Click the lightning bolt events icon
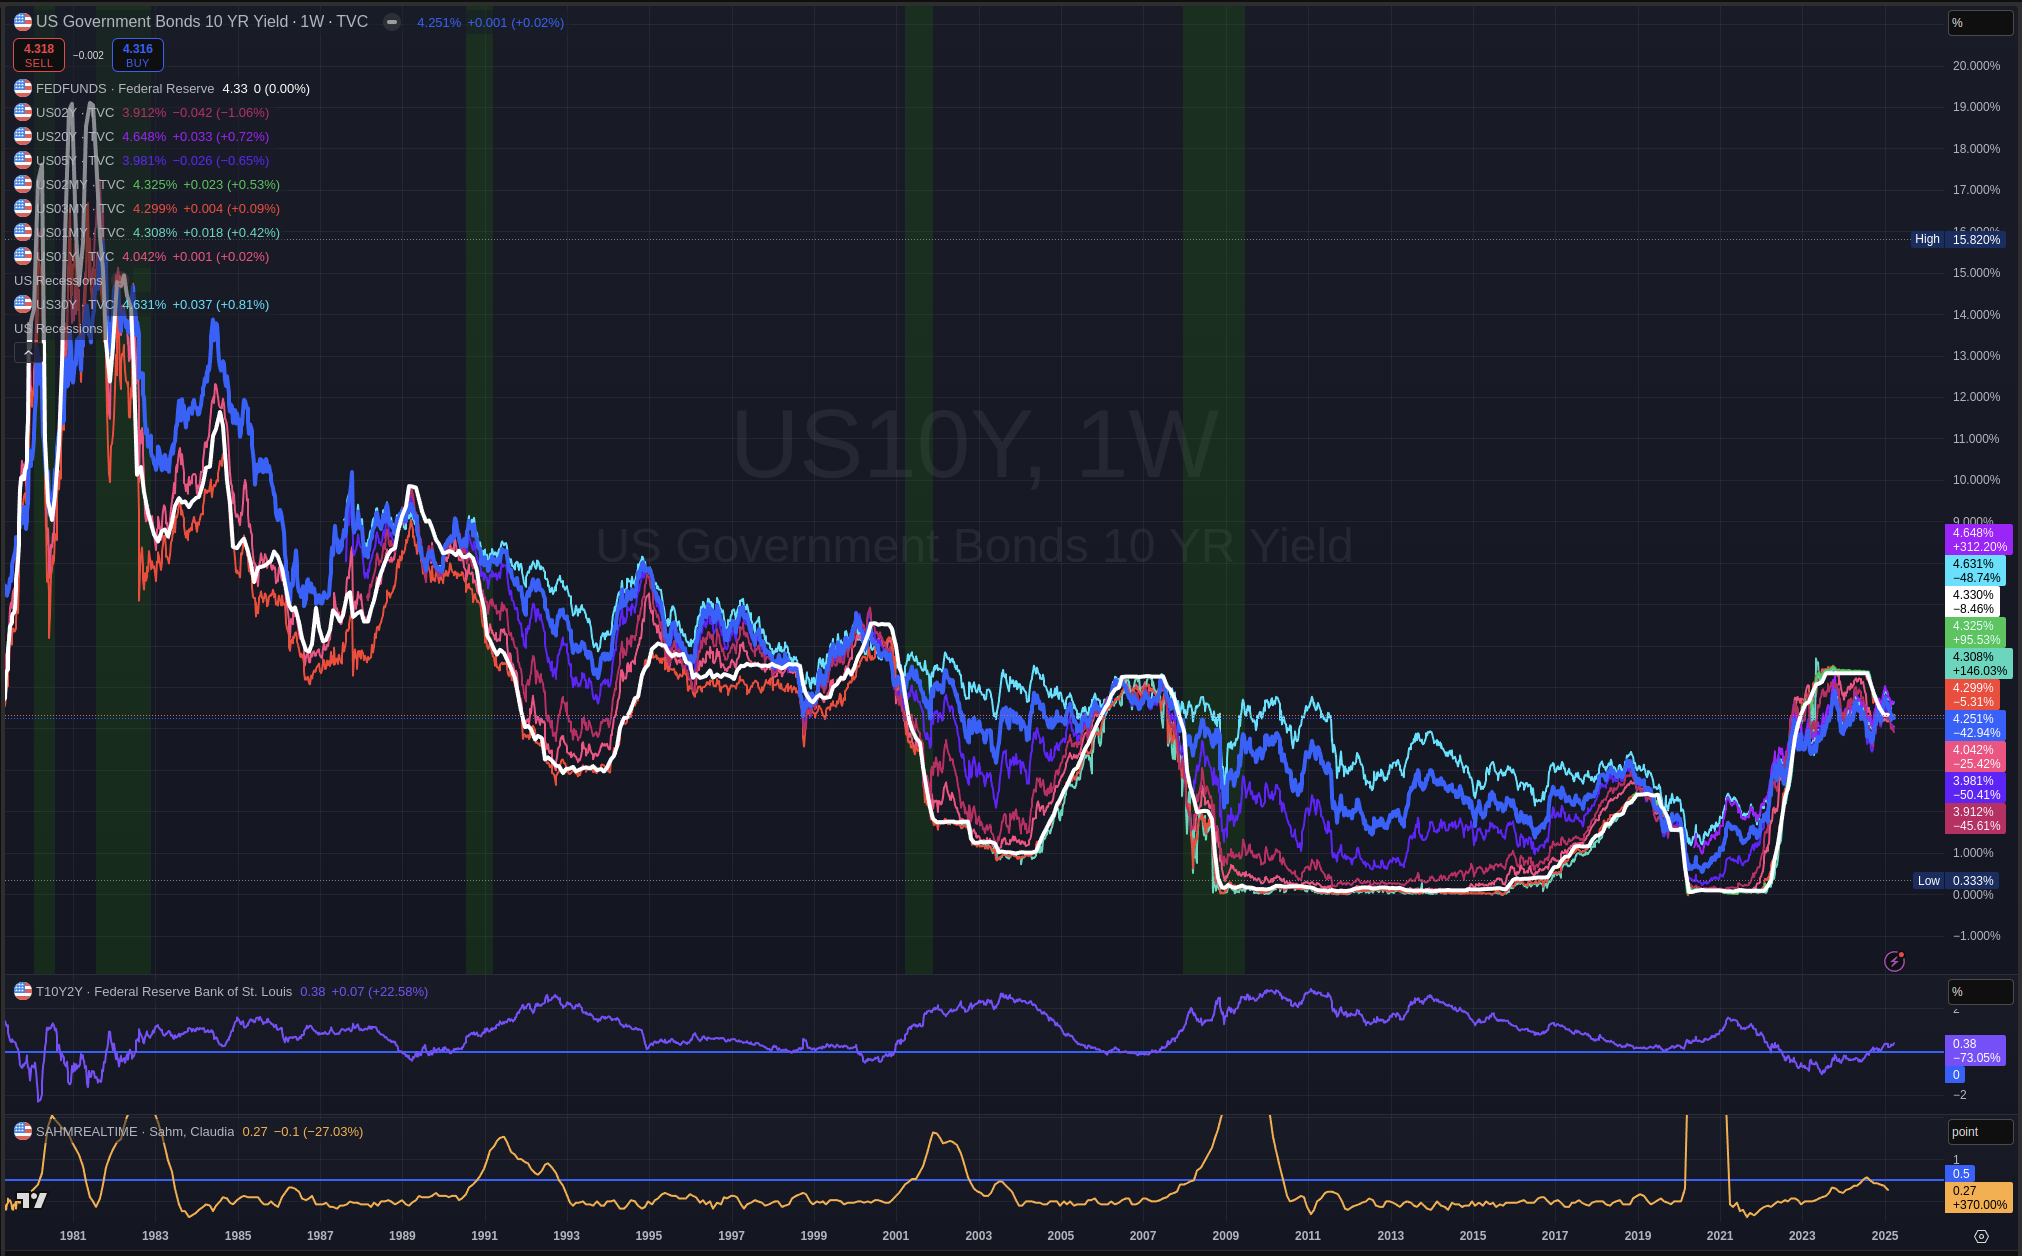2022x1256 pixels. pos(1894,961)
